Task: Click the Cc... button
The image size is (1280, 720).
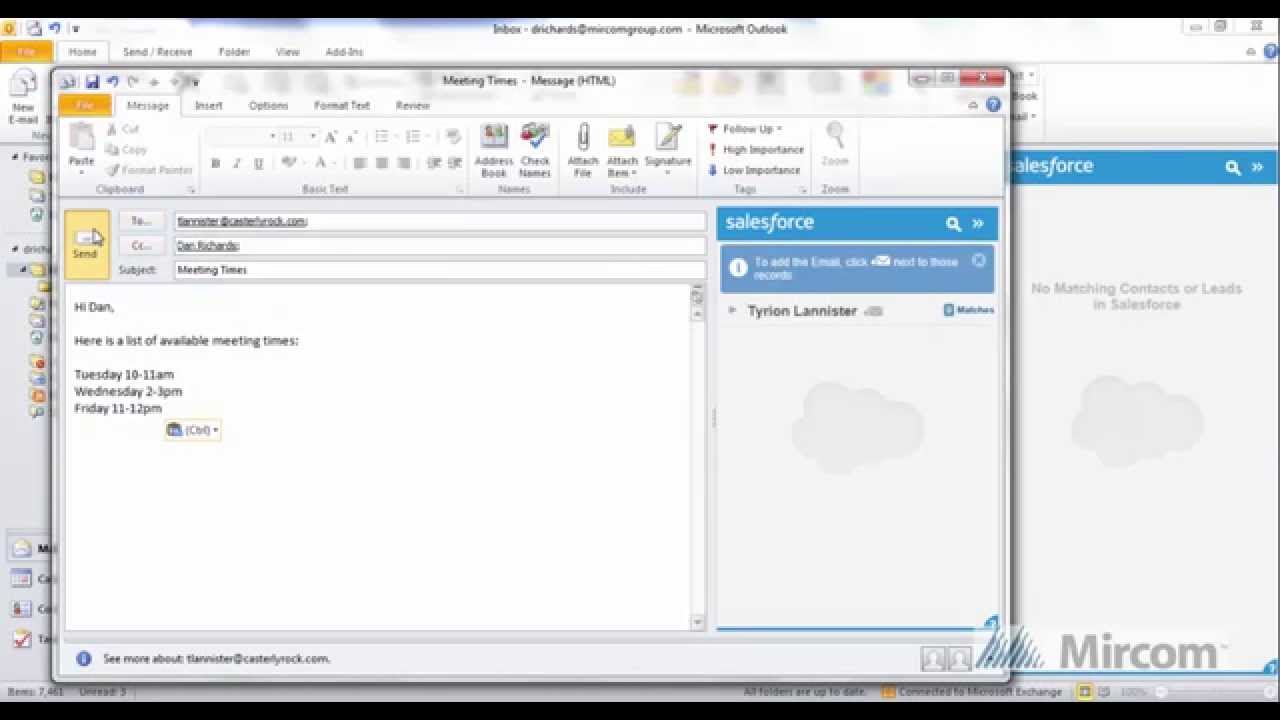Action: pos(141,245)
